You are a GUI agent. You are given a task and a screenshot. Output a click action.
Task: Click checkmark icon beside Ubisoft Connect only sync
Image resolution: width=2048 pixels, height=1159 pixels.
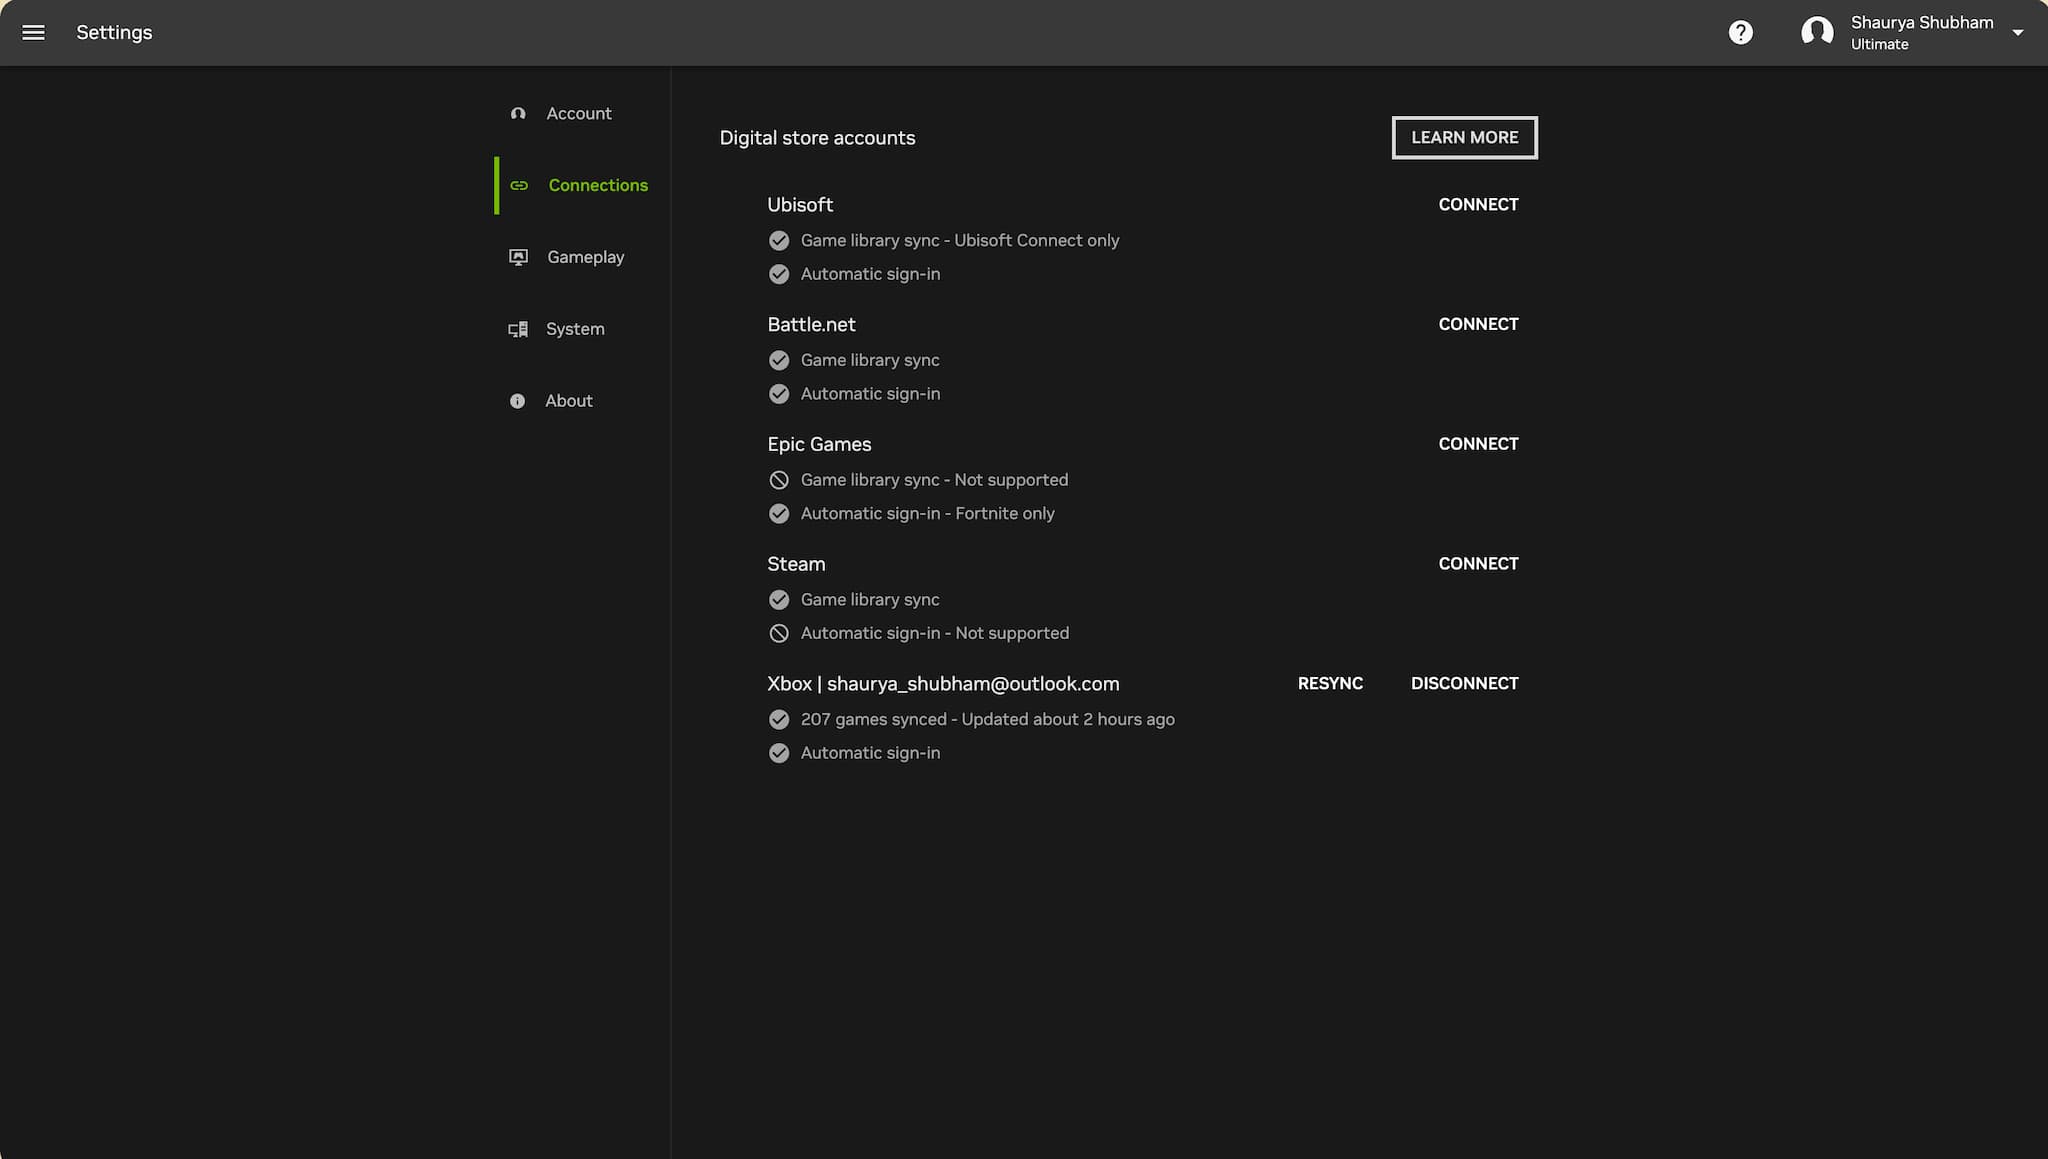pyautogui.click(x=779, y=241)
